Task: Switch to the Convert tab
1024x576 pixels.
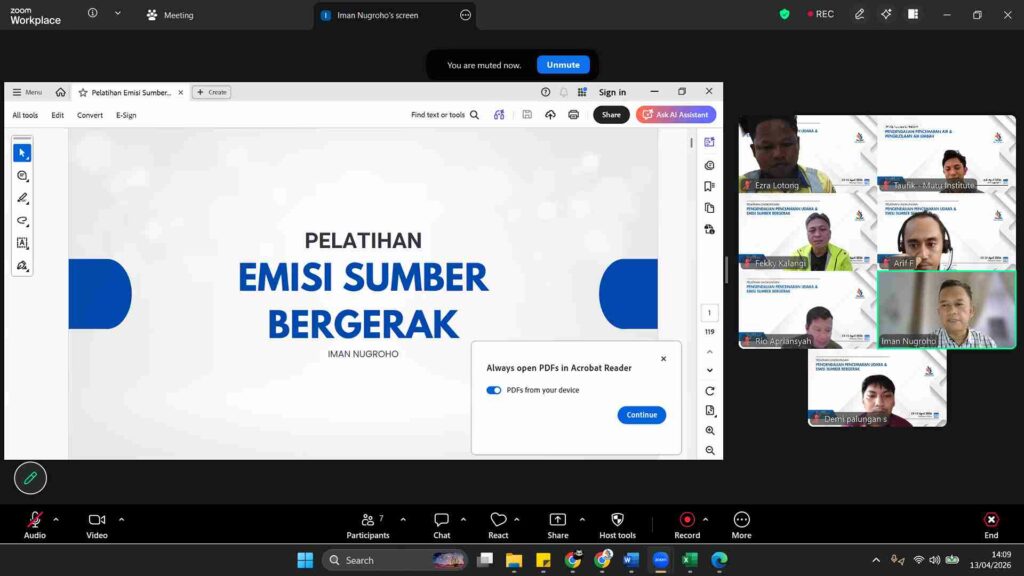Action: (90, 115)
